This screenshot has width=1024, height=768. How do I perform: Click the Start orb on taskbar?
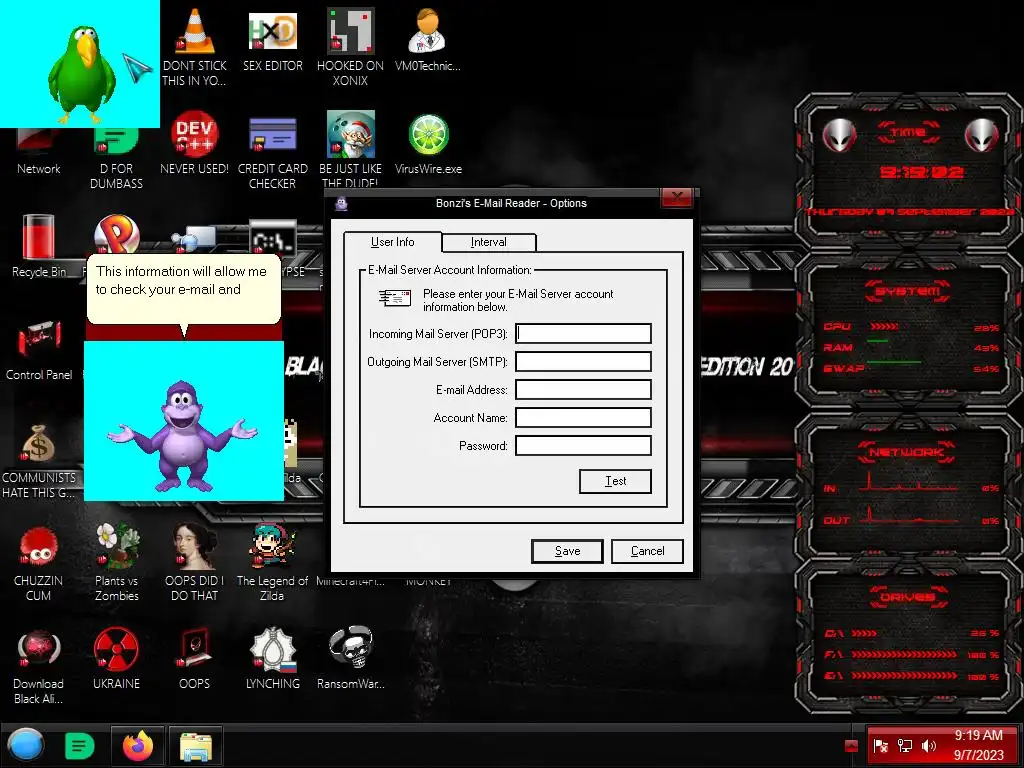click(x=25, y=746)
